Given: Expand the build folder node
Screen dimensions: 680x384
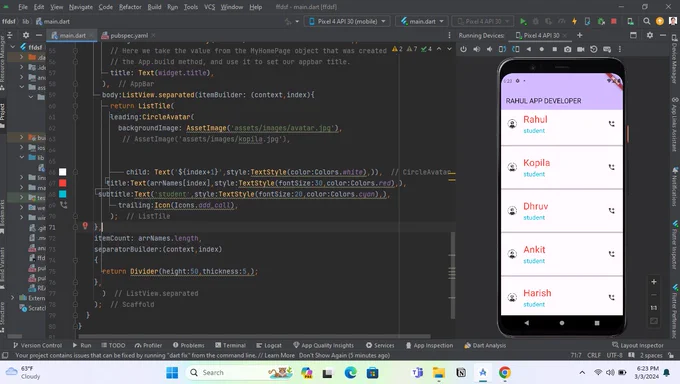Looking at the screenshot, I should tap(22, 137).
